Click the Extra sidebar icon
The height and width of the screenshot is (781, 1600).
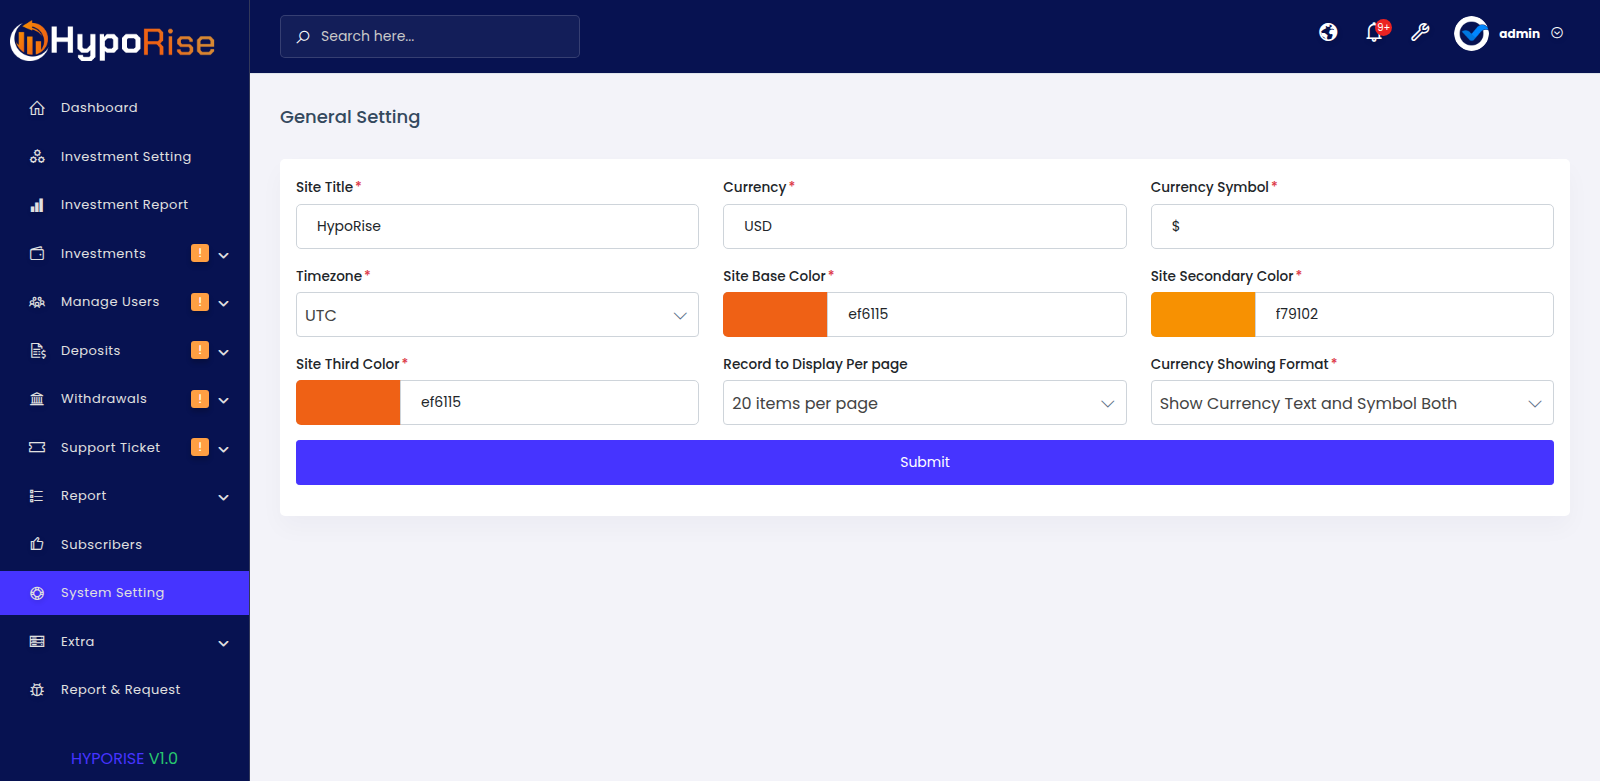coord(37,642)
